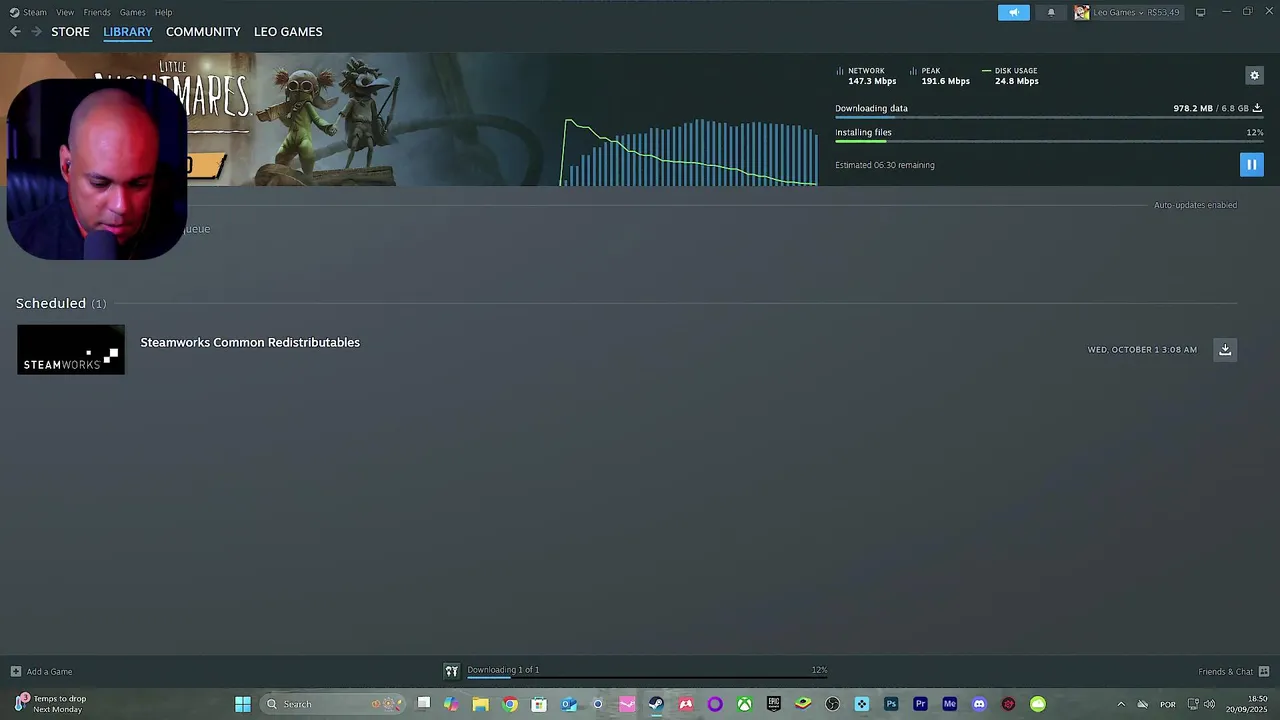1280x720 pixels.
Task: Open Epic Games Launcher from taskbar
Action: tap(774, 704)
